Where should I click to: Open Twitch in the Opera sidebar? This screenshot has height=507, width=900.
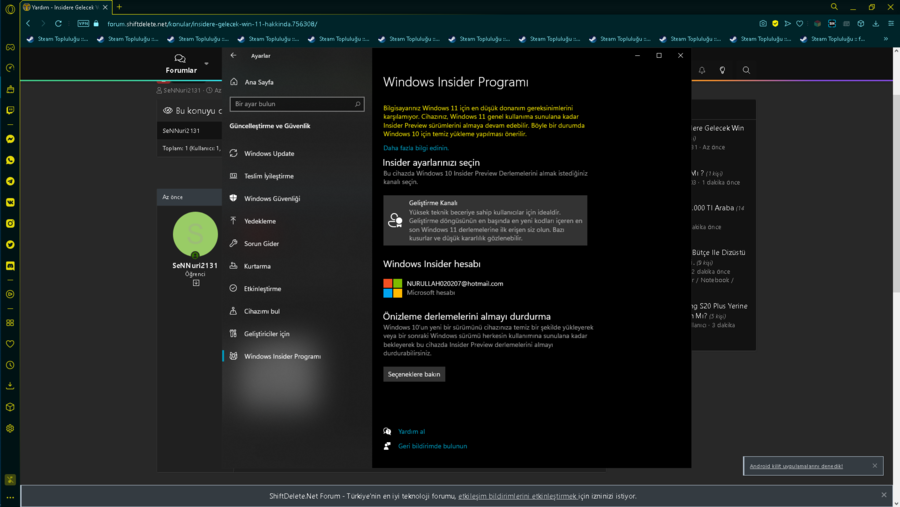pyautogui.click(x=10, y=110)
